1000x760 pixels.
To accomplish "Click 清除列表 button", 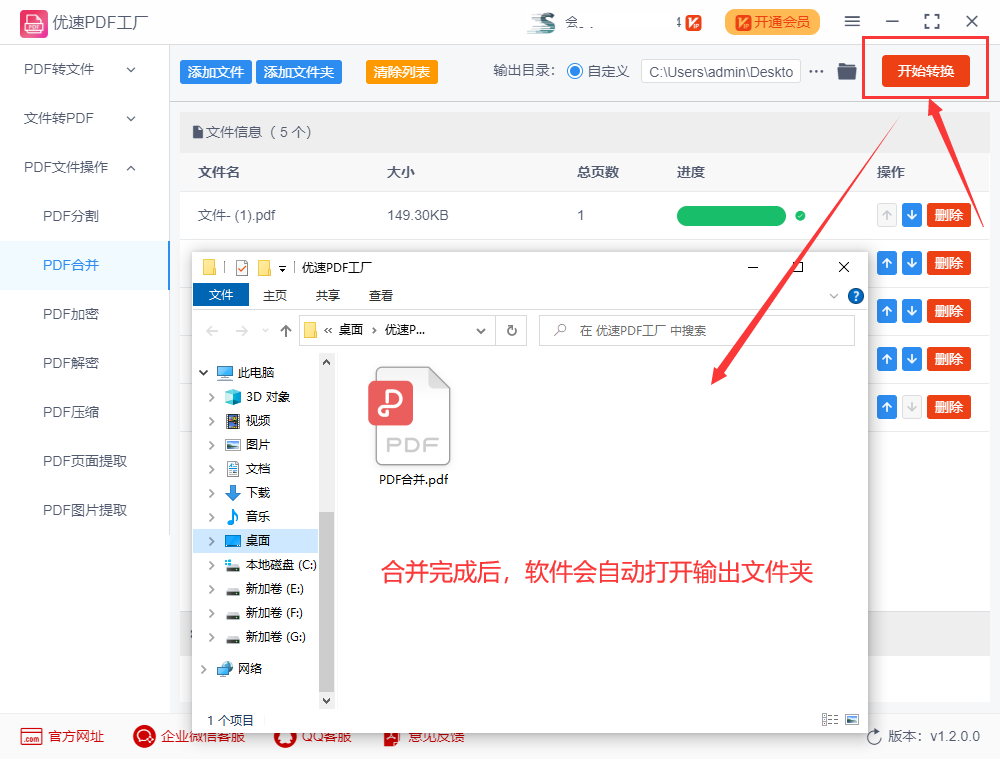I will (x=401, y=72).
